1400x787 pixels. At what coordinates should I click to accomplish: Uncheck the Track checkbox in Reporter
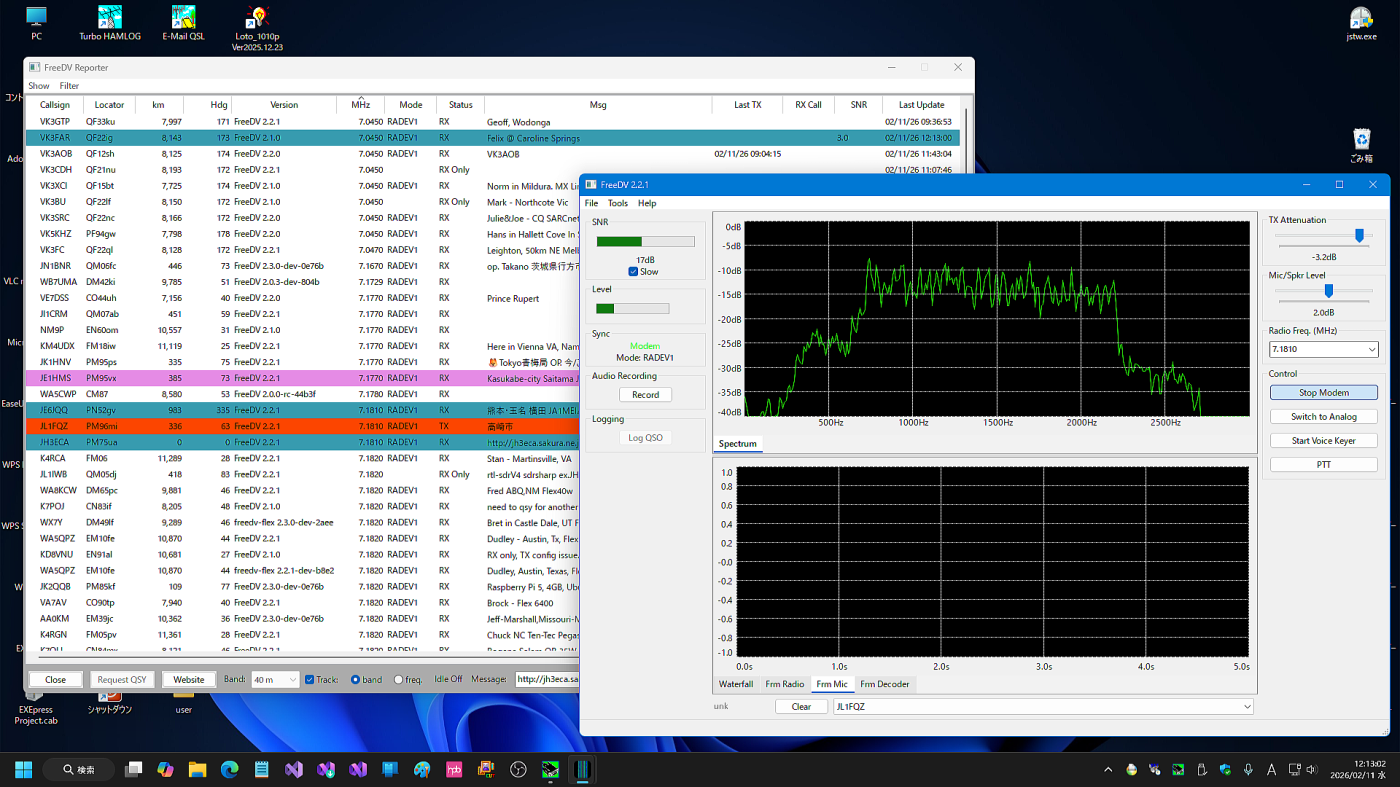[310, 680]
